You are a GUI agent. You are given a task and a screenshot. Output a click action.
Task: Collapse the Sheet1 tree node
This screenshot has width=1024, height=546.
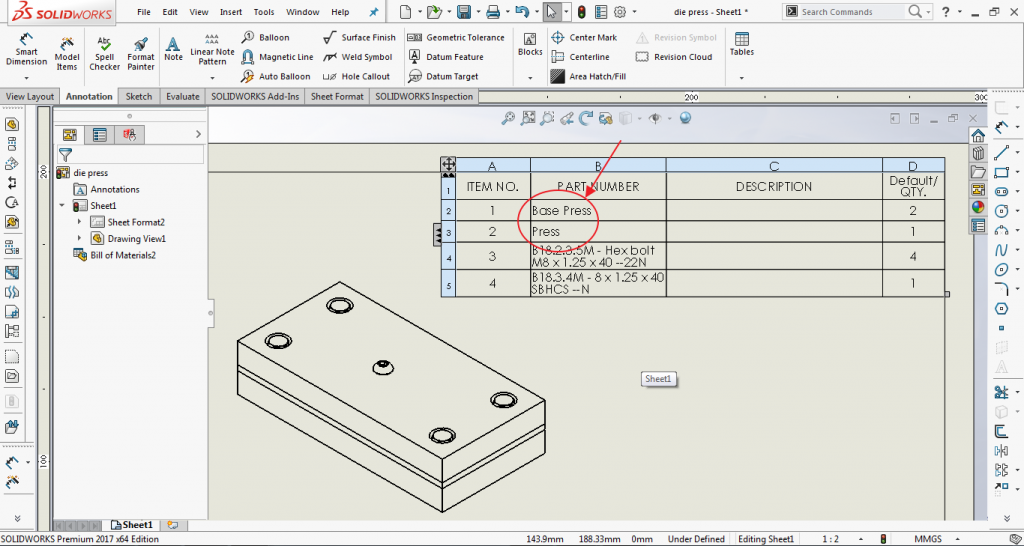click(x=62, y=206)
